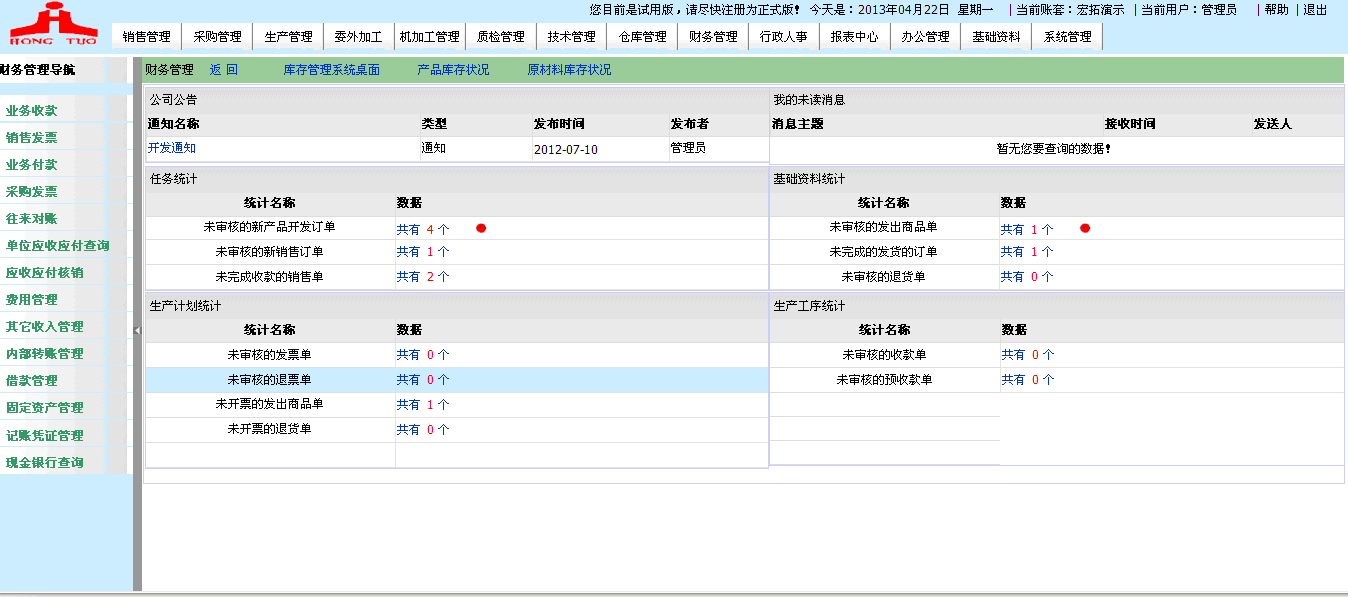The width and height of the screenshot is (1348, 597).
Task: Click the 接收时间 column header
Action: (1130, 124)
